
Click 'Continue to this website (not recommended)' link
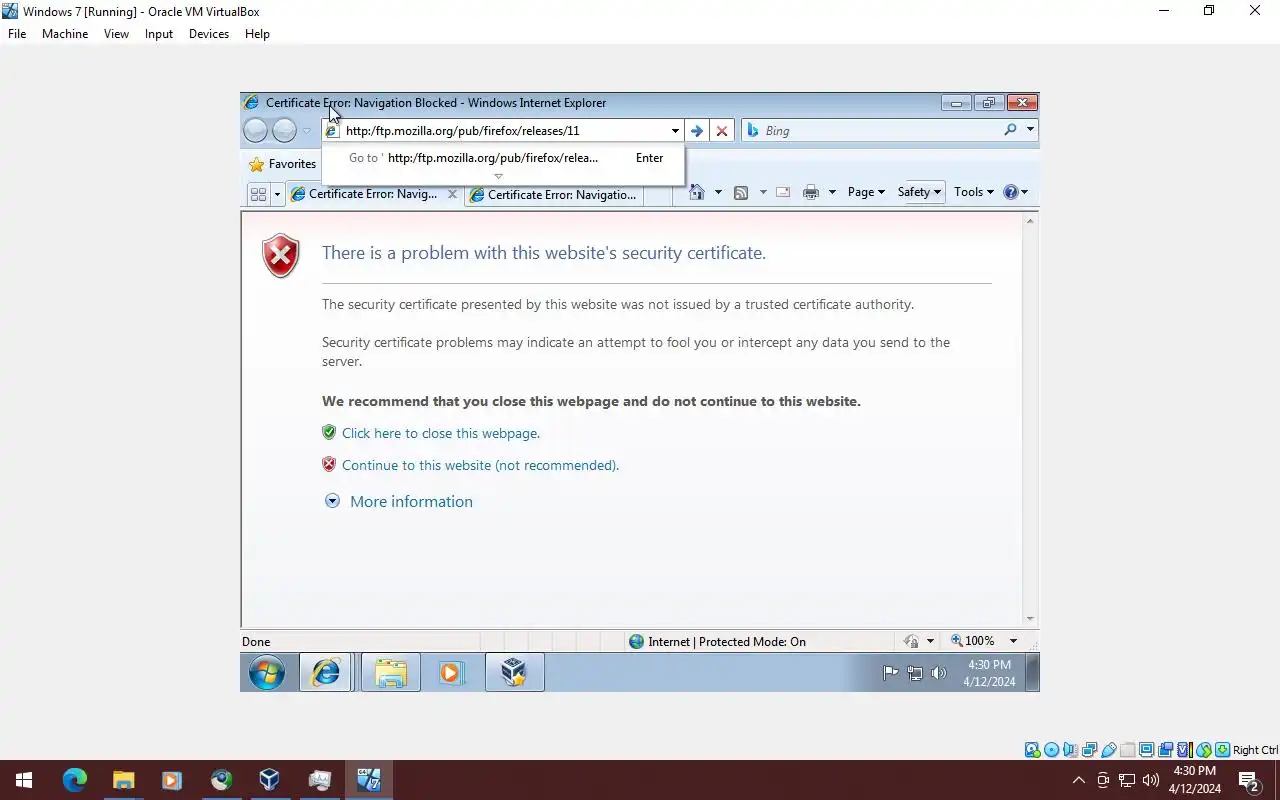click(x=480, y=465)
